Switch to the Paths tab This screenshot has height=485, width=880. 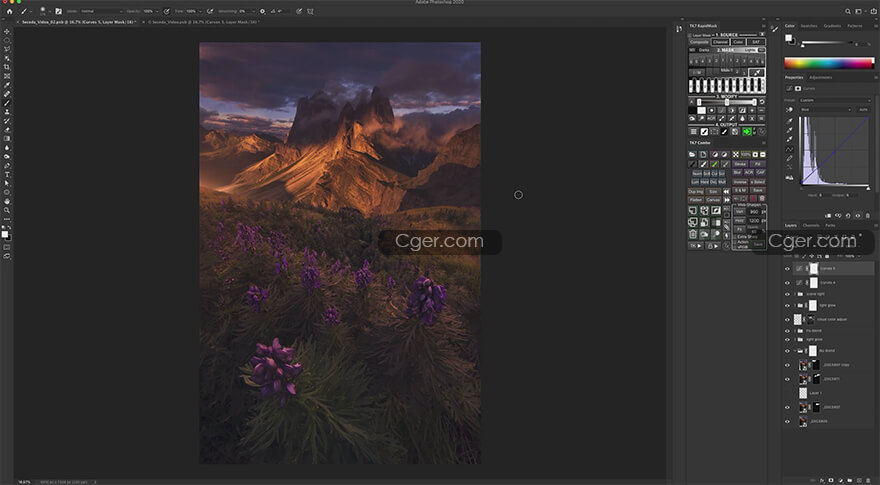830,225
